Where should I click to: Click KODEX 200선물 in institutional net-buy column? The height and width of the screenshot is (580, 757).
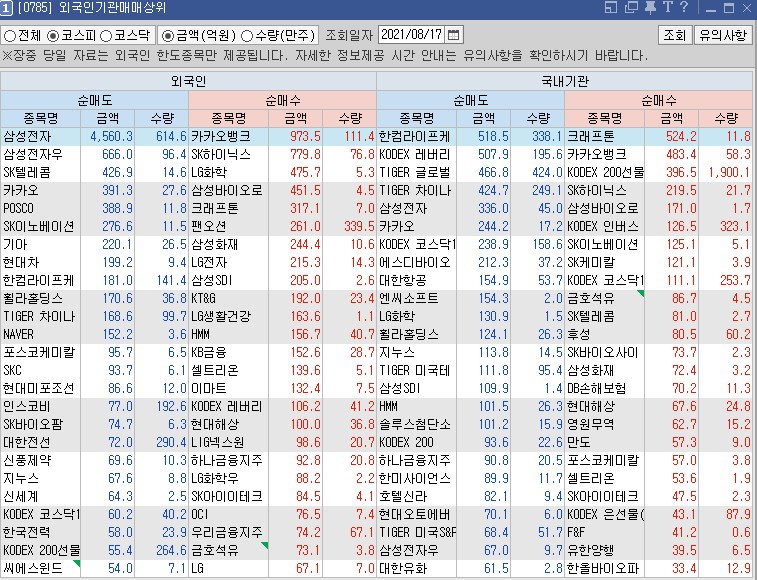pyautogui.click(x=605, y=172)
